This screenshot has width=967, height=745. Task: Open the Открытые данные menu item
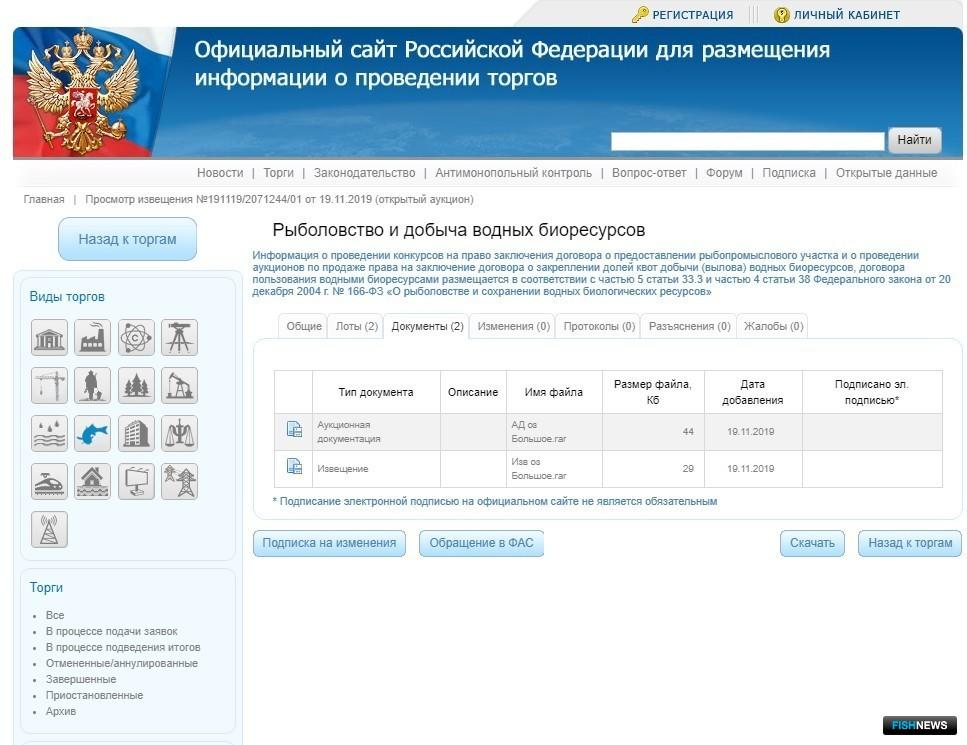point(886,173)
